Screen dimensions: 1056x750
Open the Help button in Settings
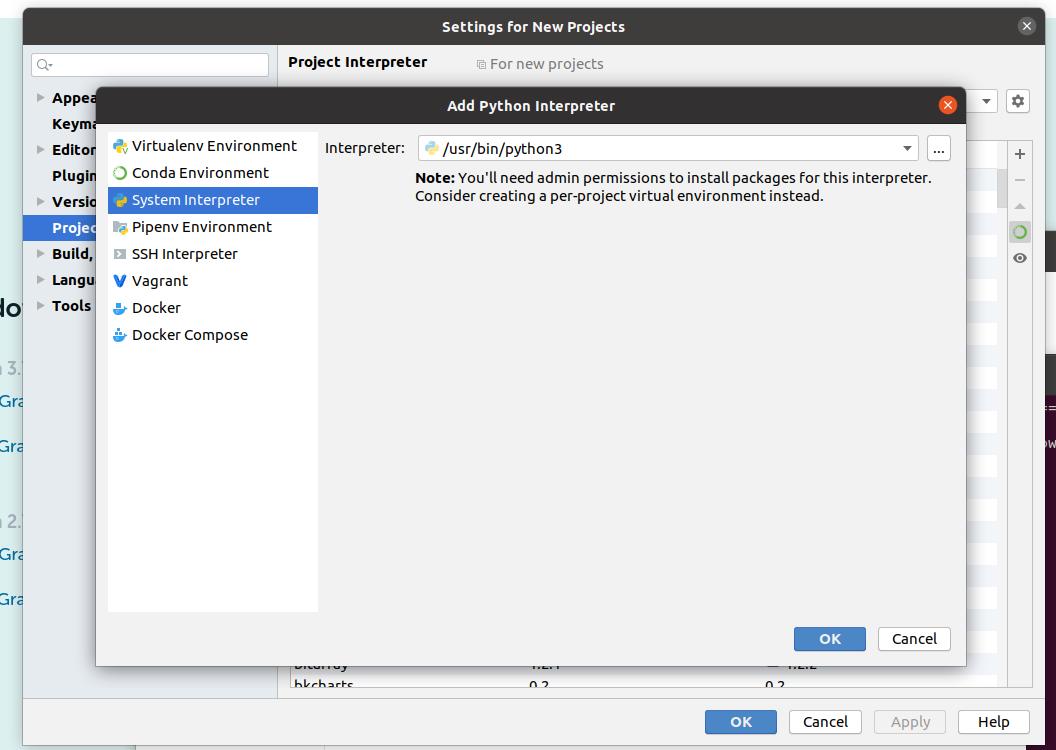993,722
